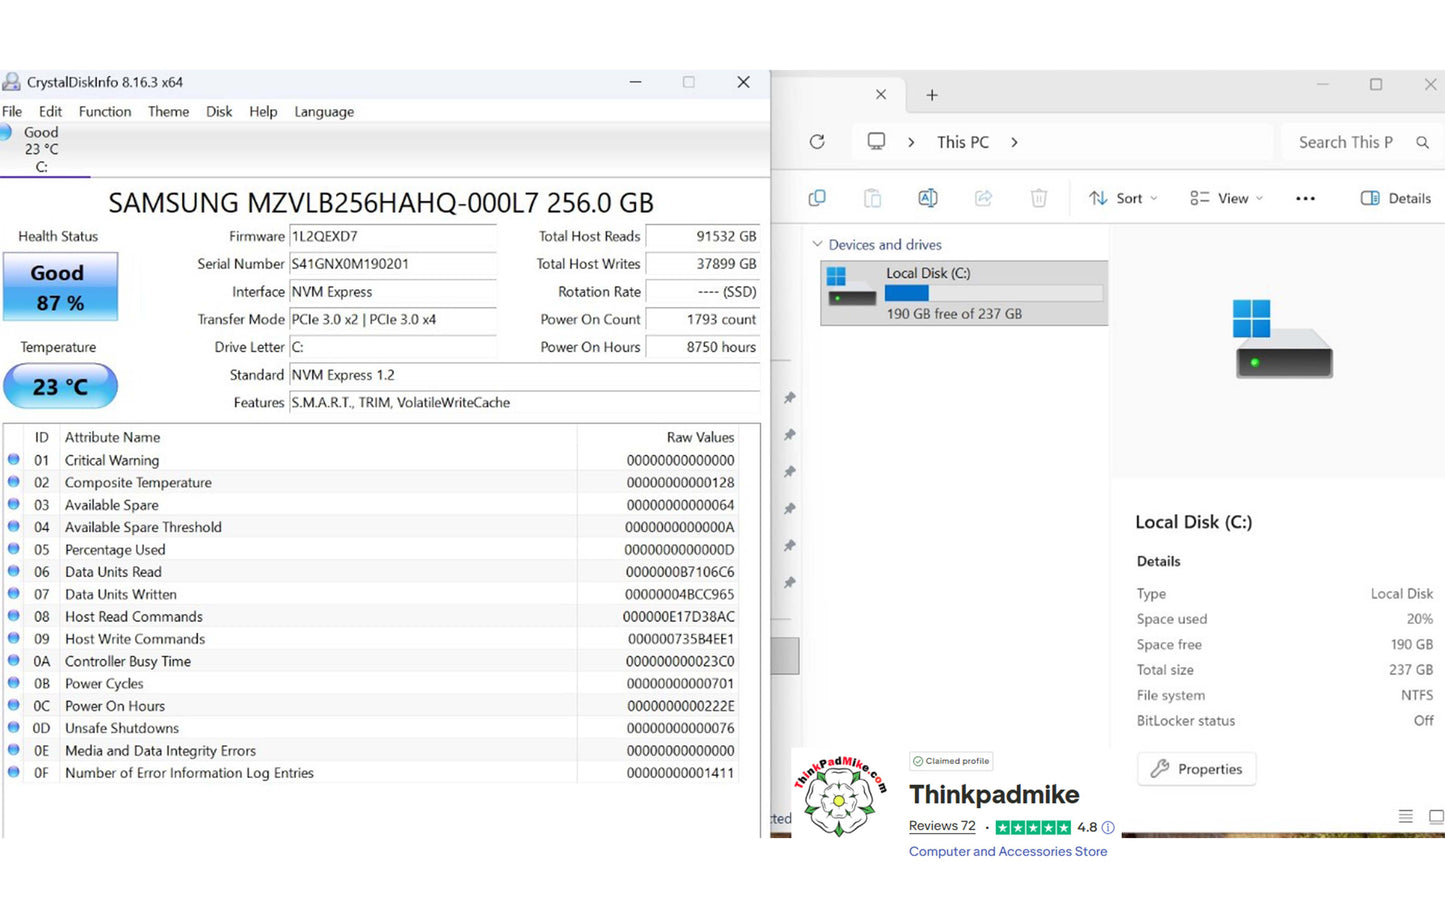Open the Sort dropdown

[1122, 198]
